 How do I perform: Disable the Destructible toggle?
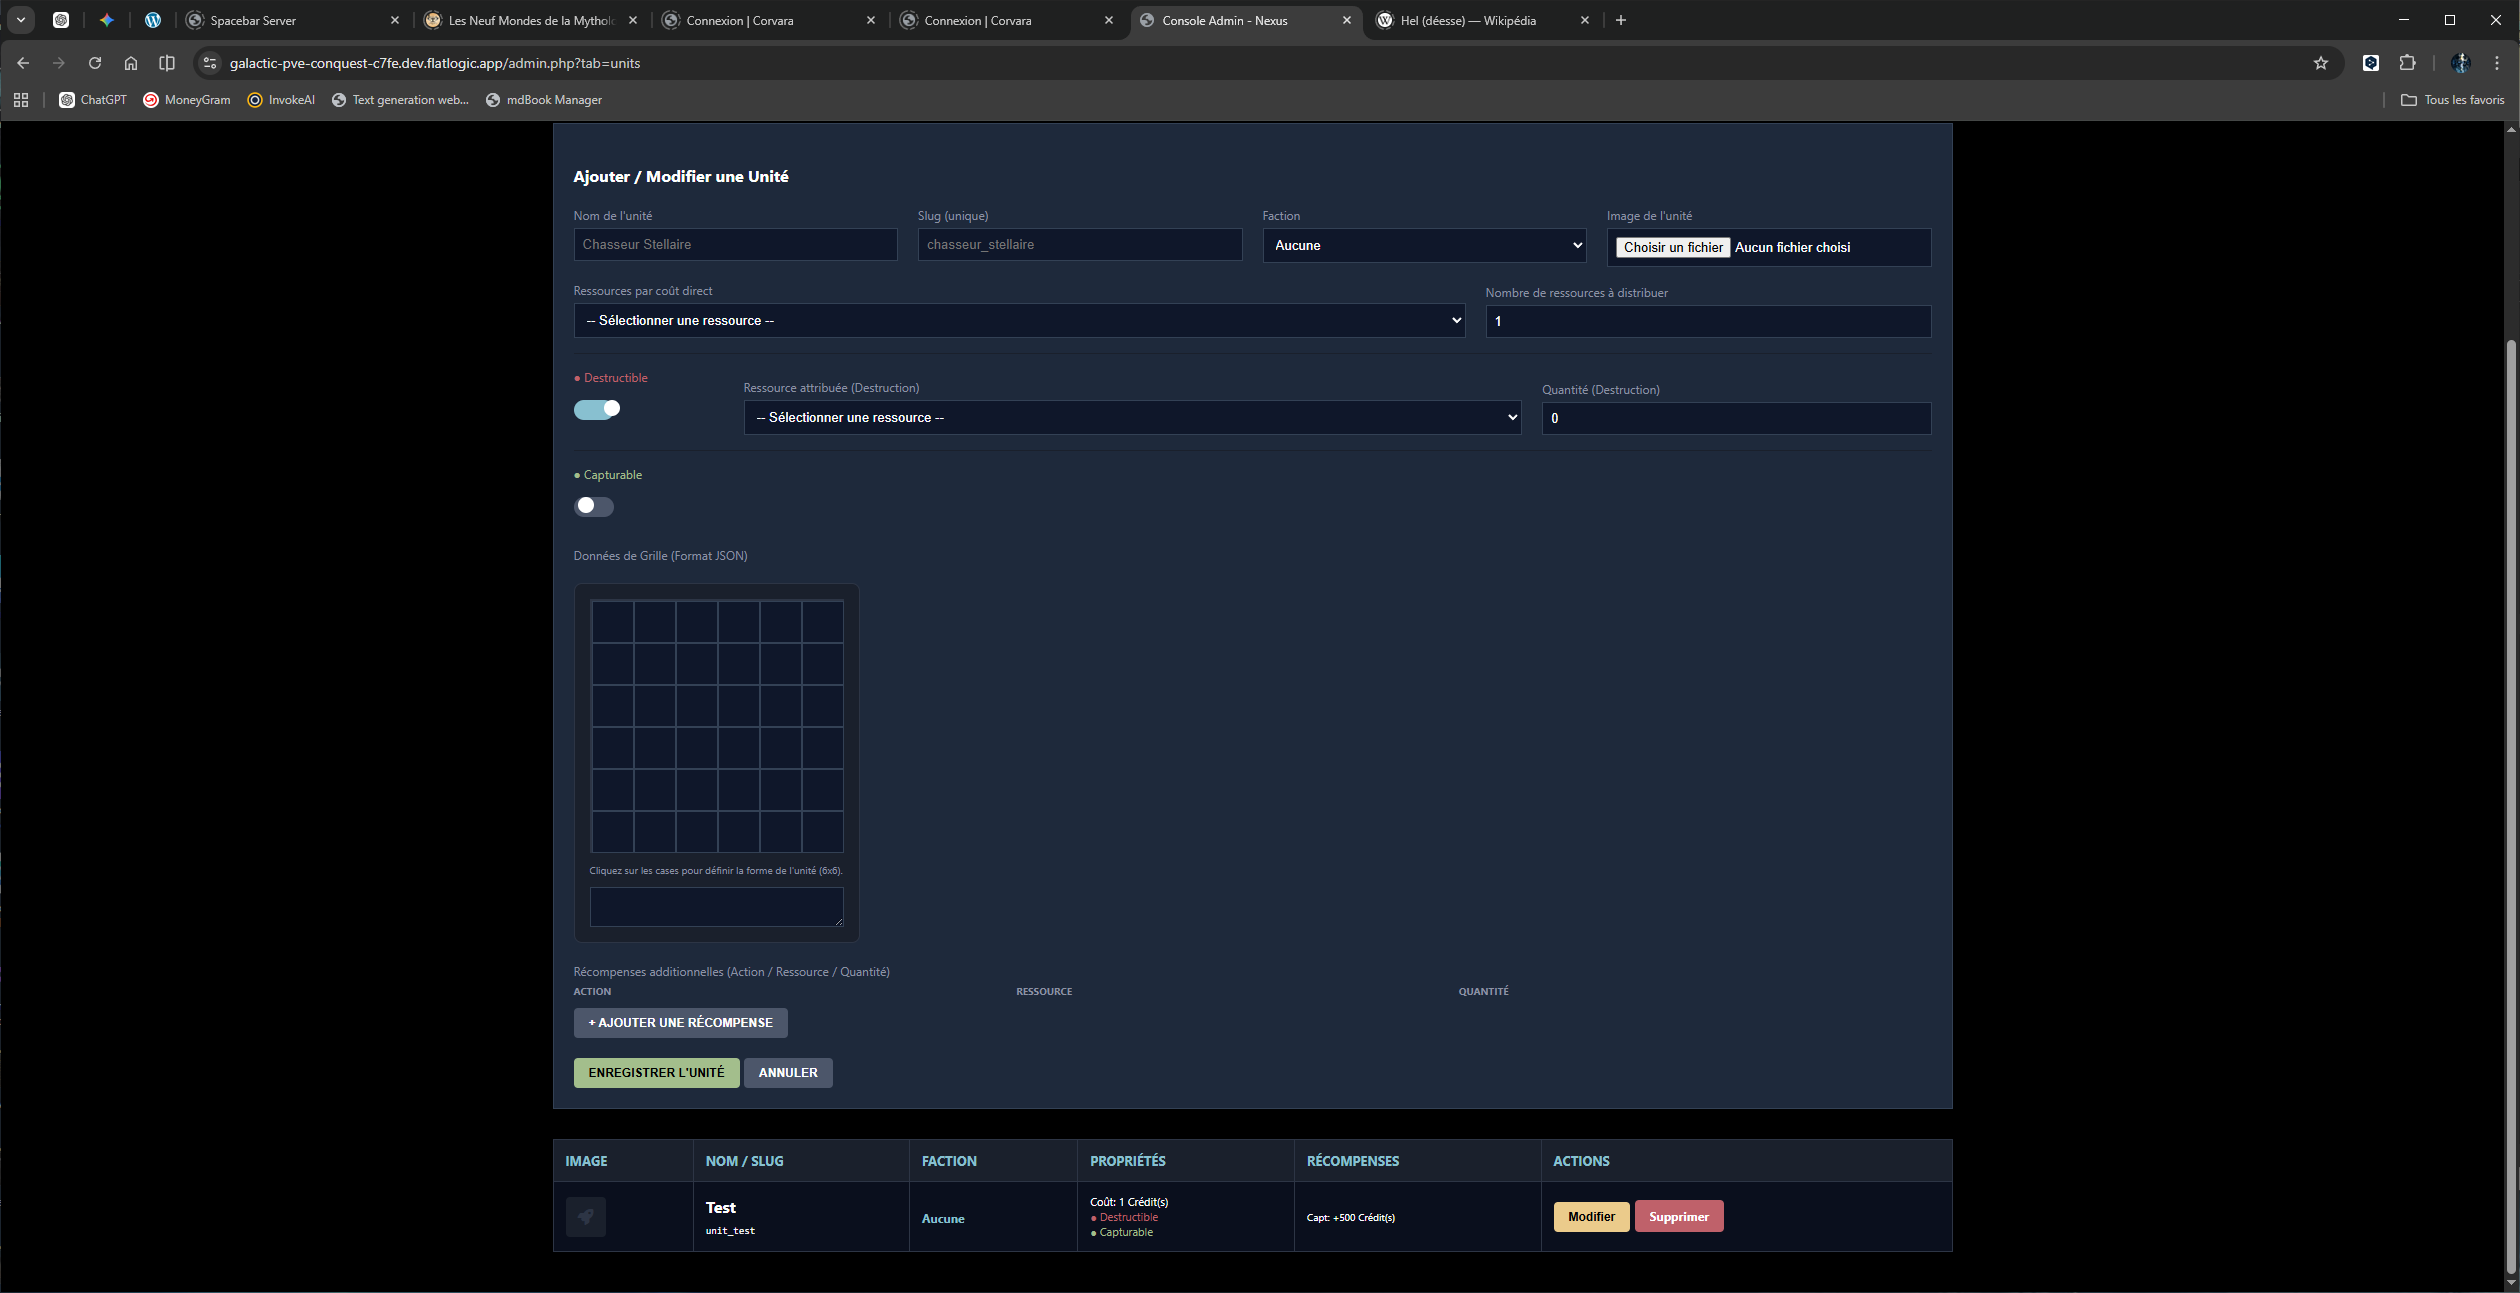(597, 409)
